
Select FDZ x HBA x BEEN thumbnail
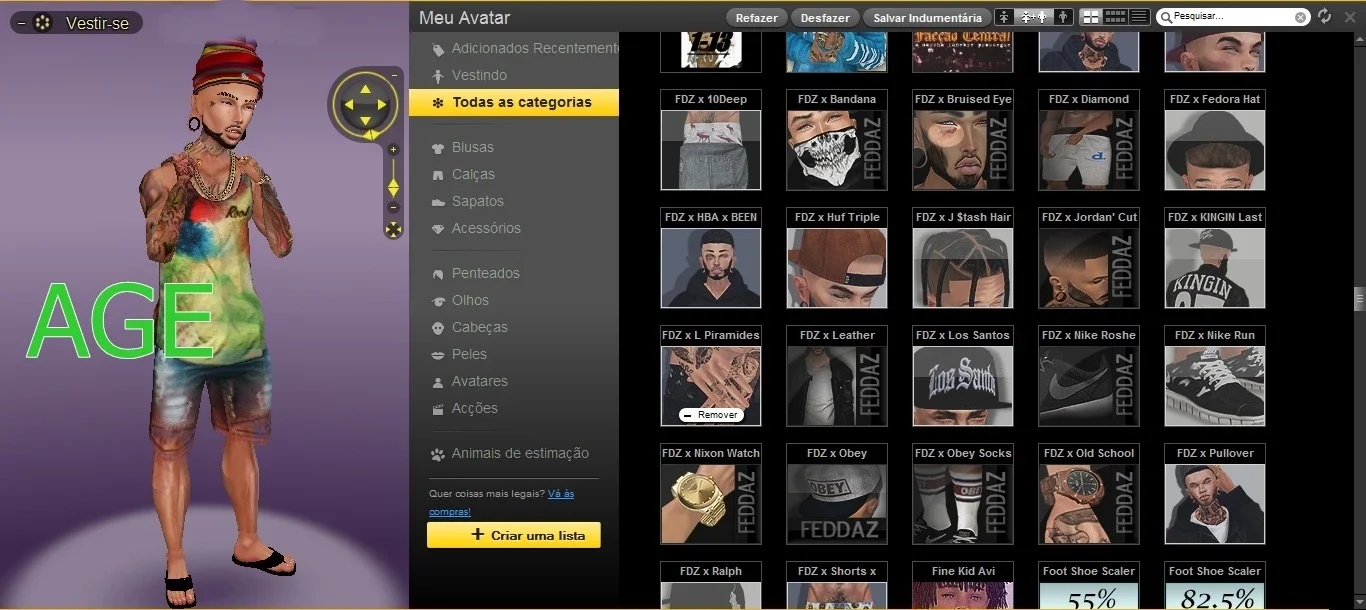point(711,267)
